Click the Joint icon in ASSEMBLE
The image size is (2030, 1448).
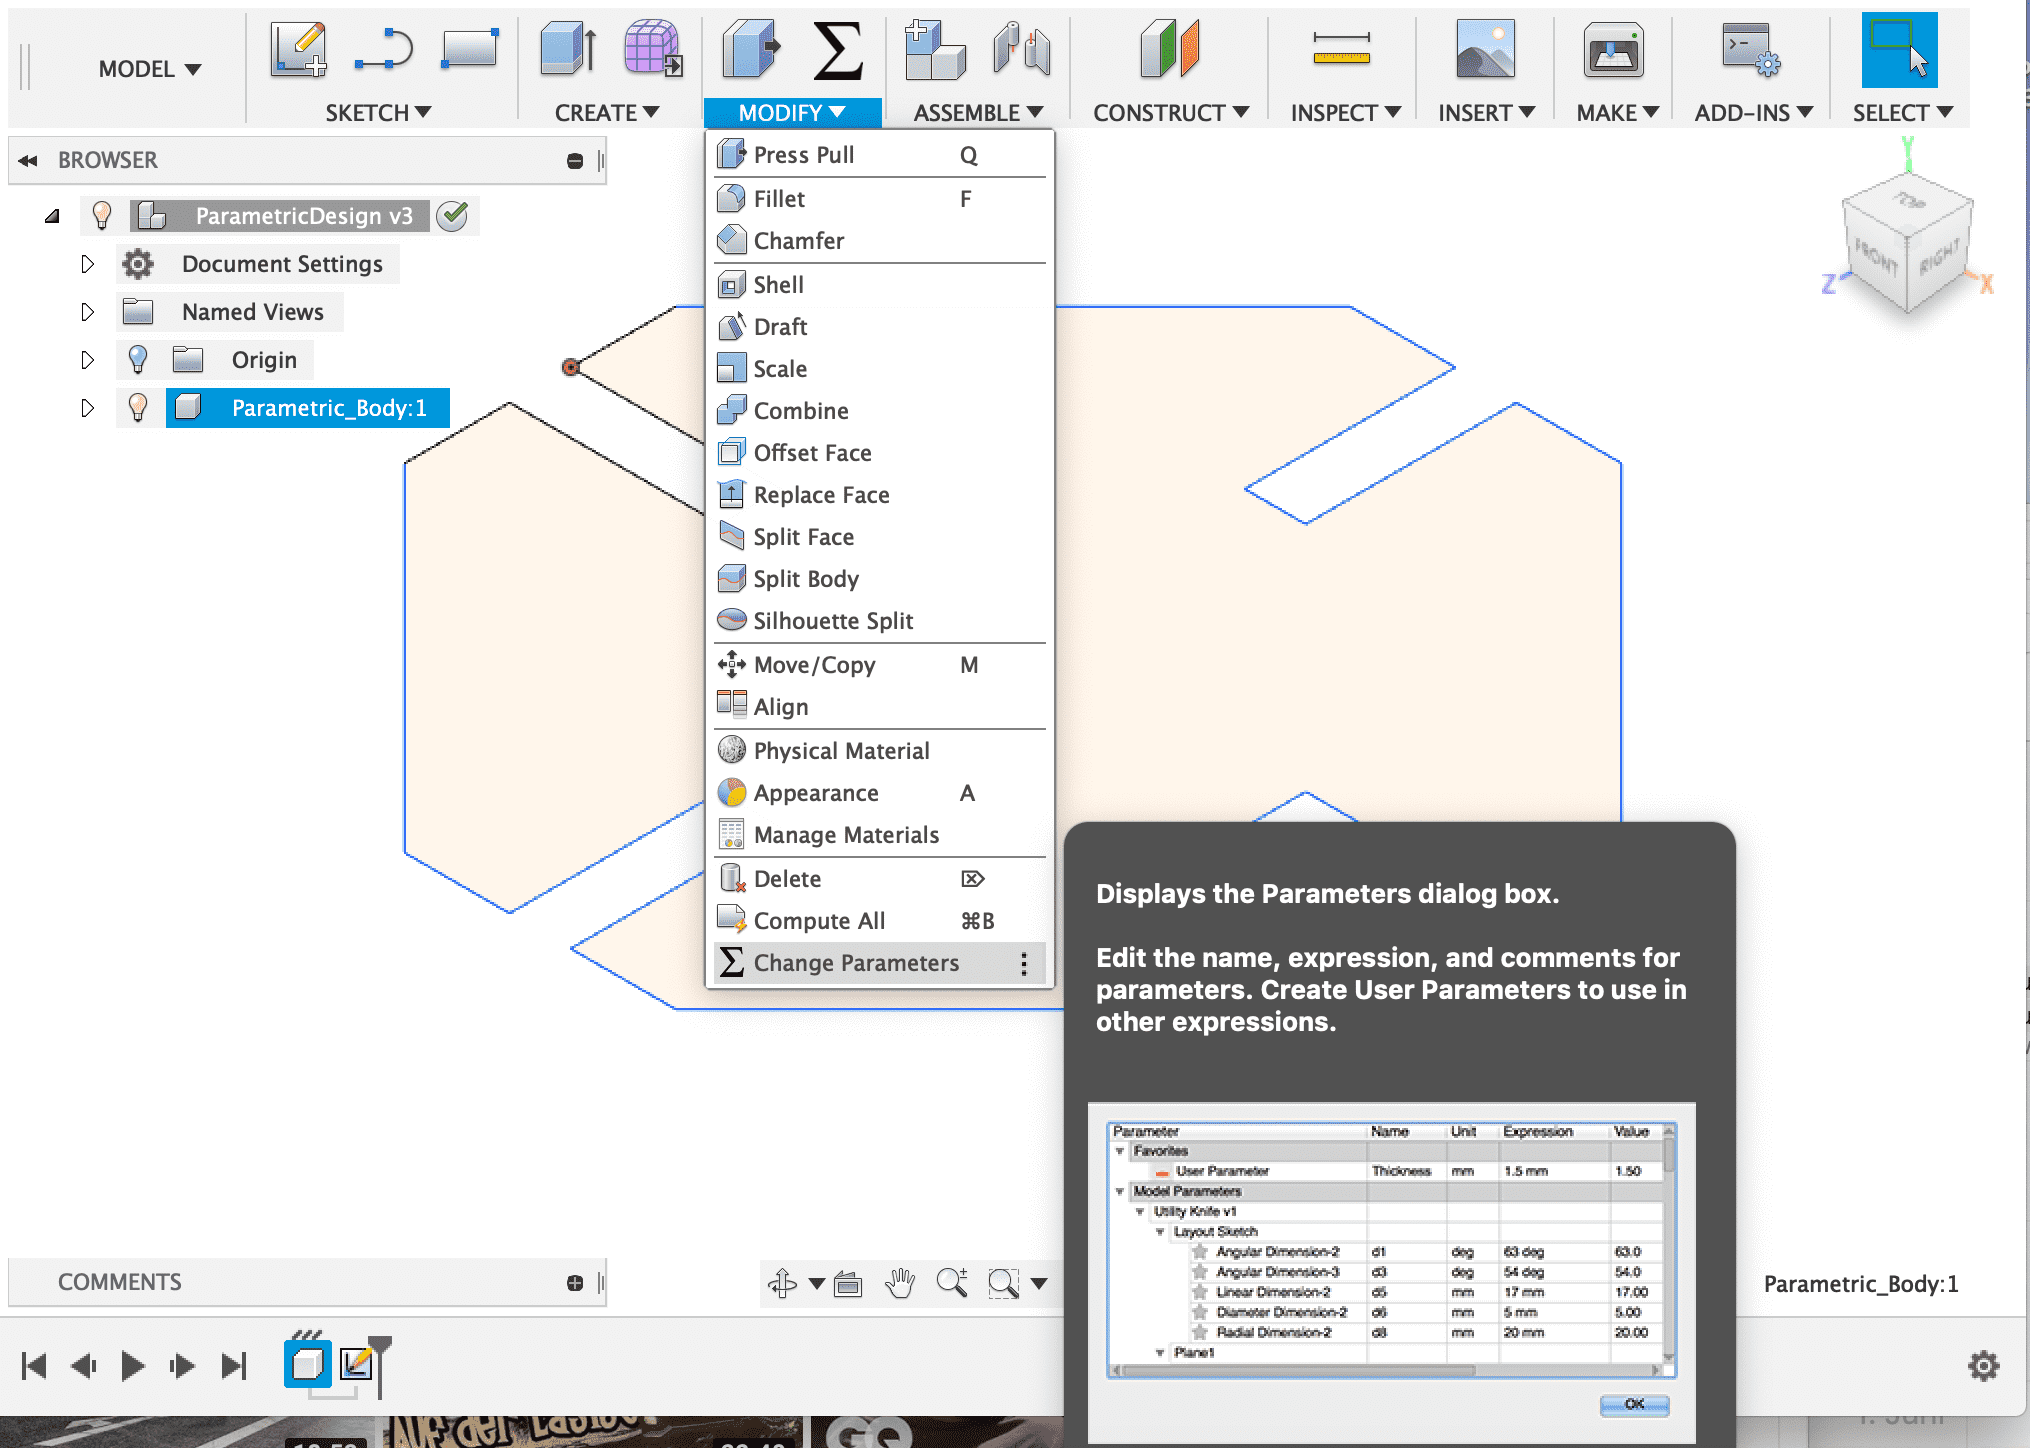pos(1021,50)
